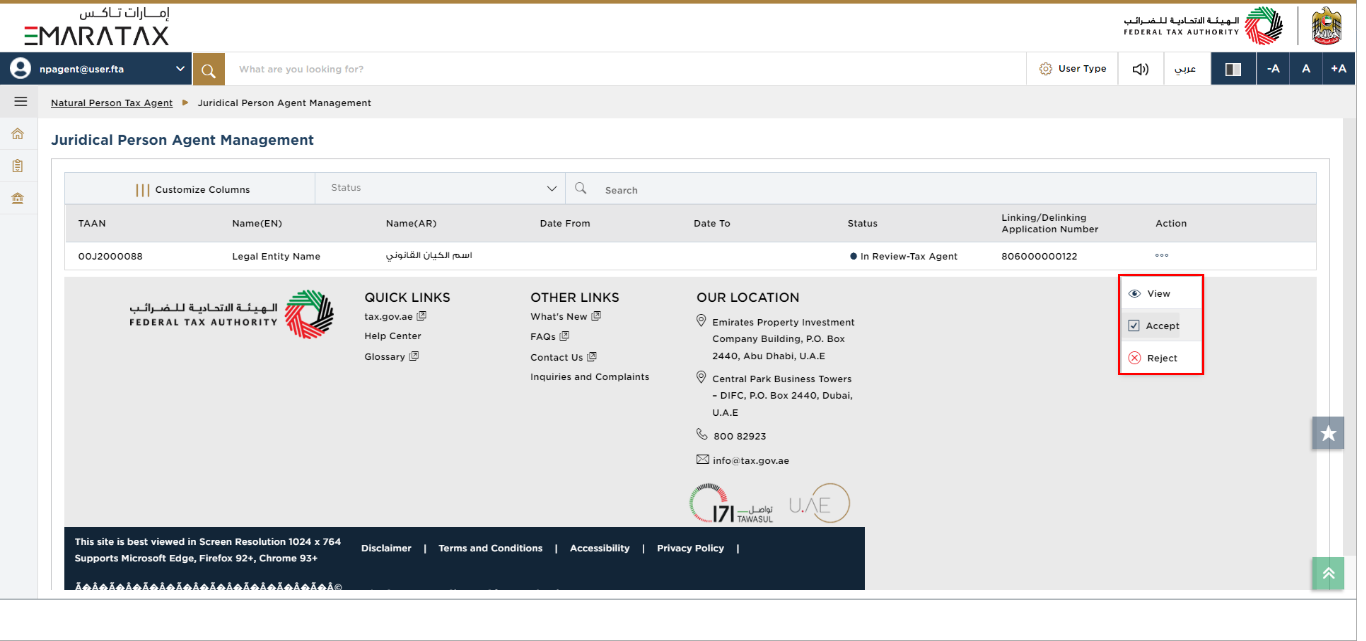Click the footer Federal Tax Authority logo
This screenshot has height=641, width=1366.
(x=231, y=314)
